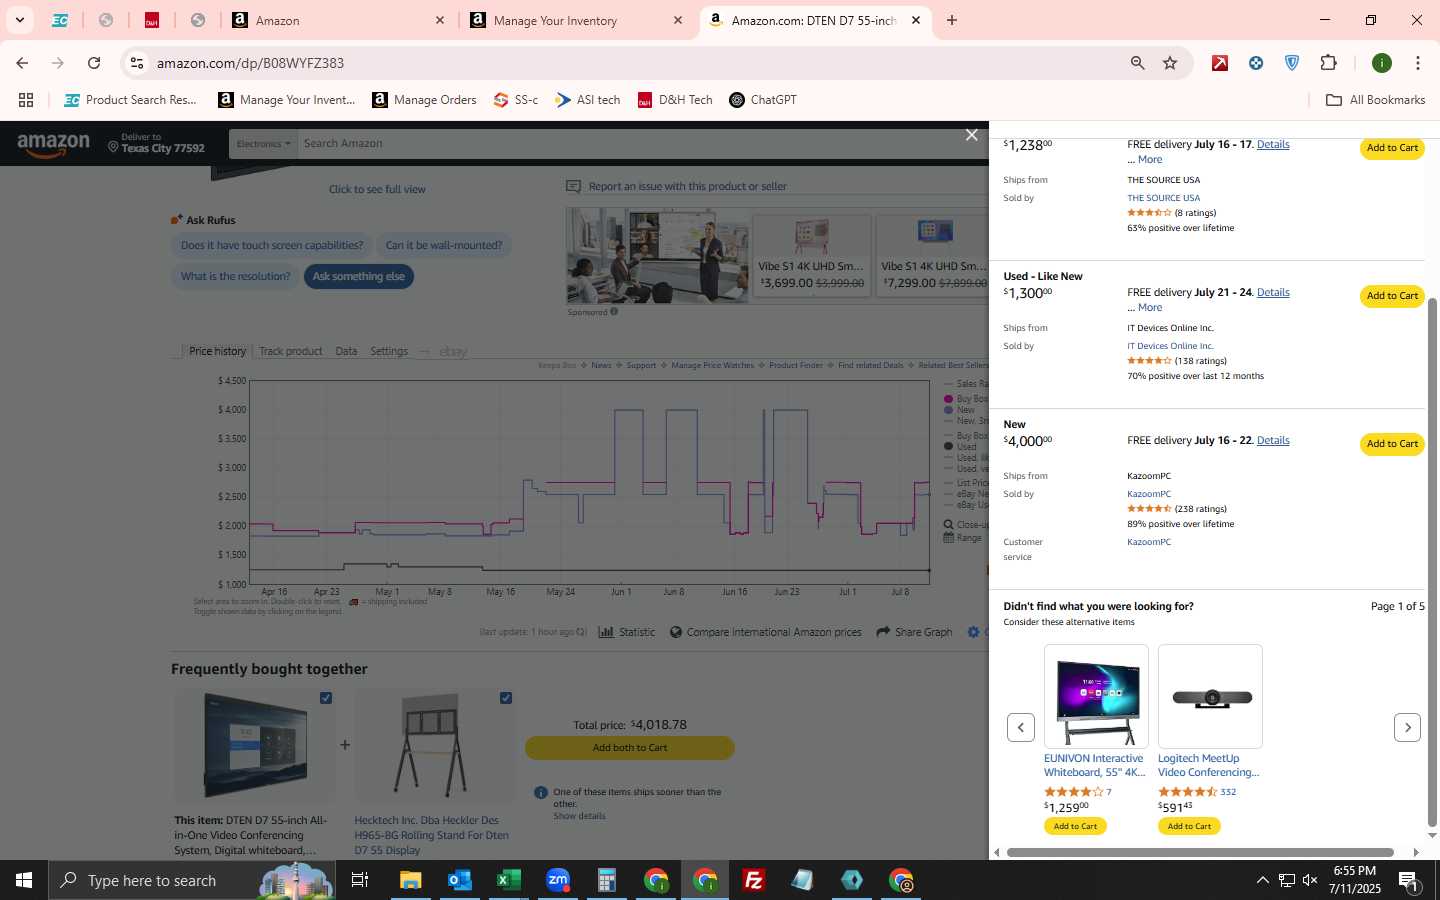Close the Manage Your Inventory tab
The image size is (1440, 900).
click(678, 20)
